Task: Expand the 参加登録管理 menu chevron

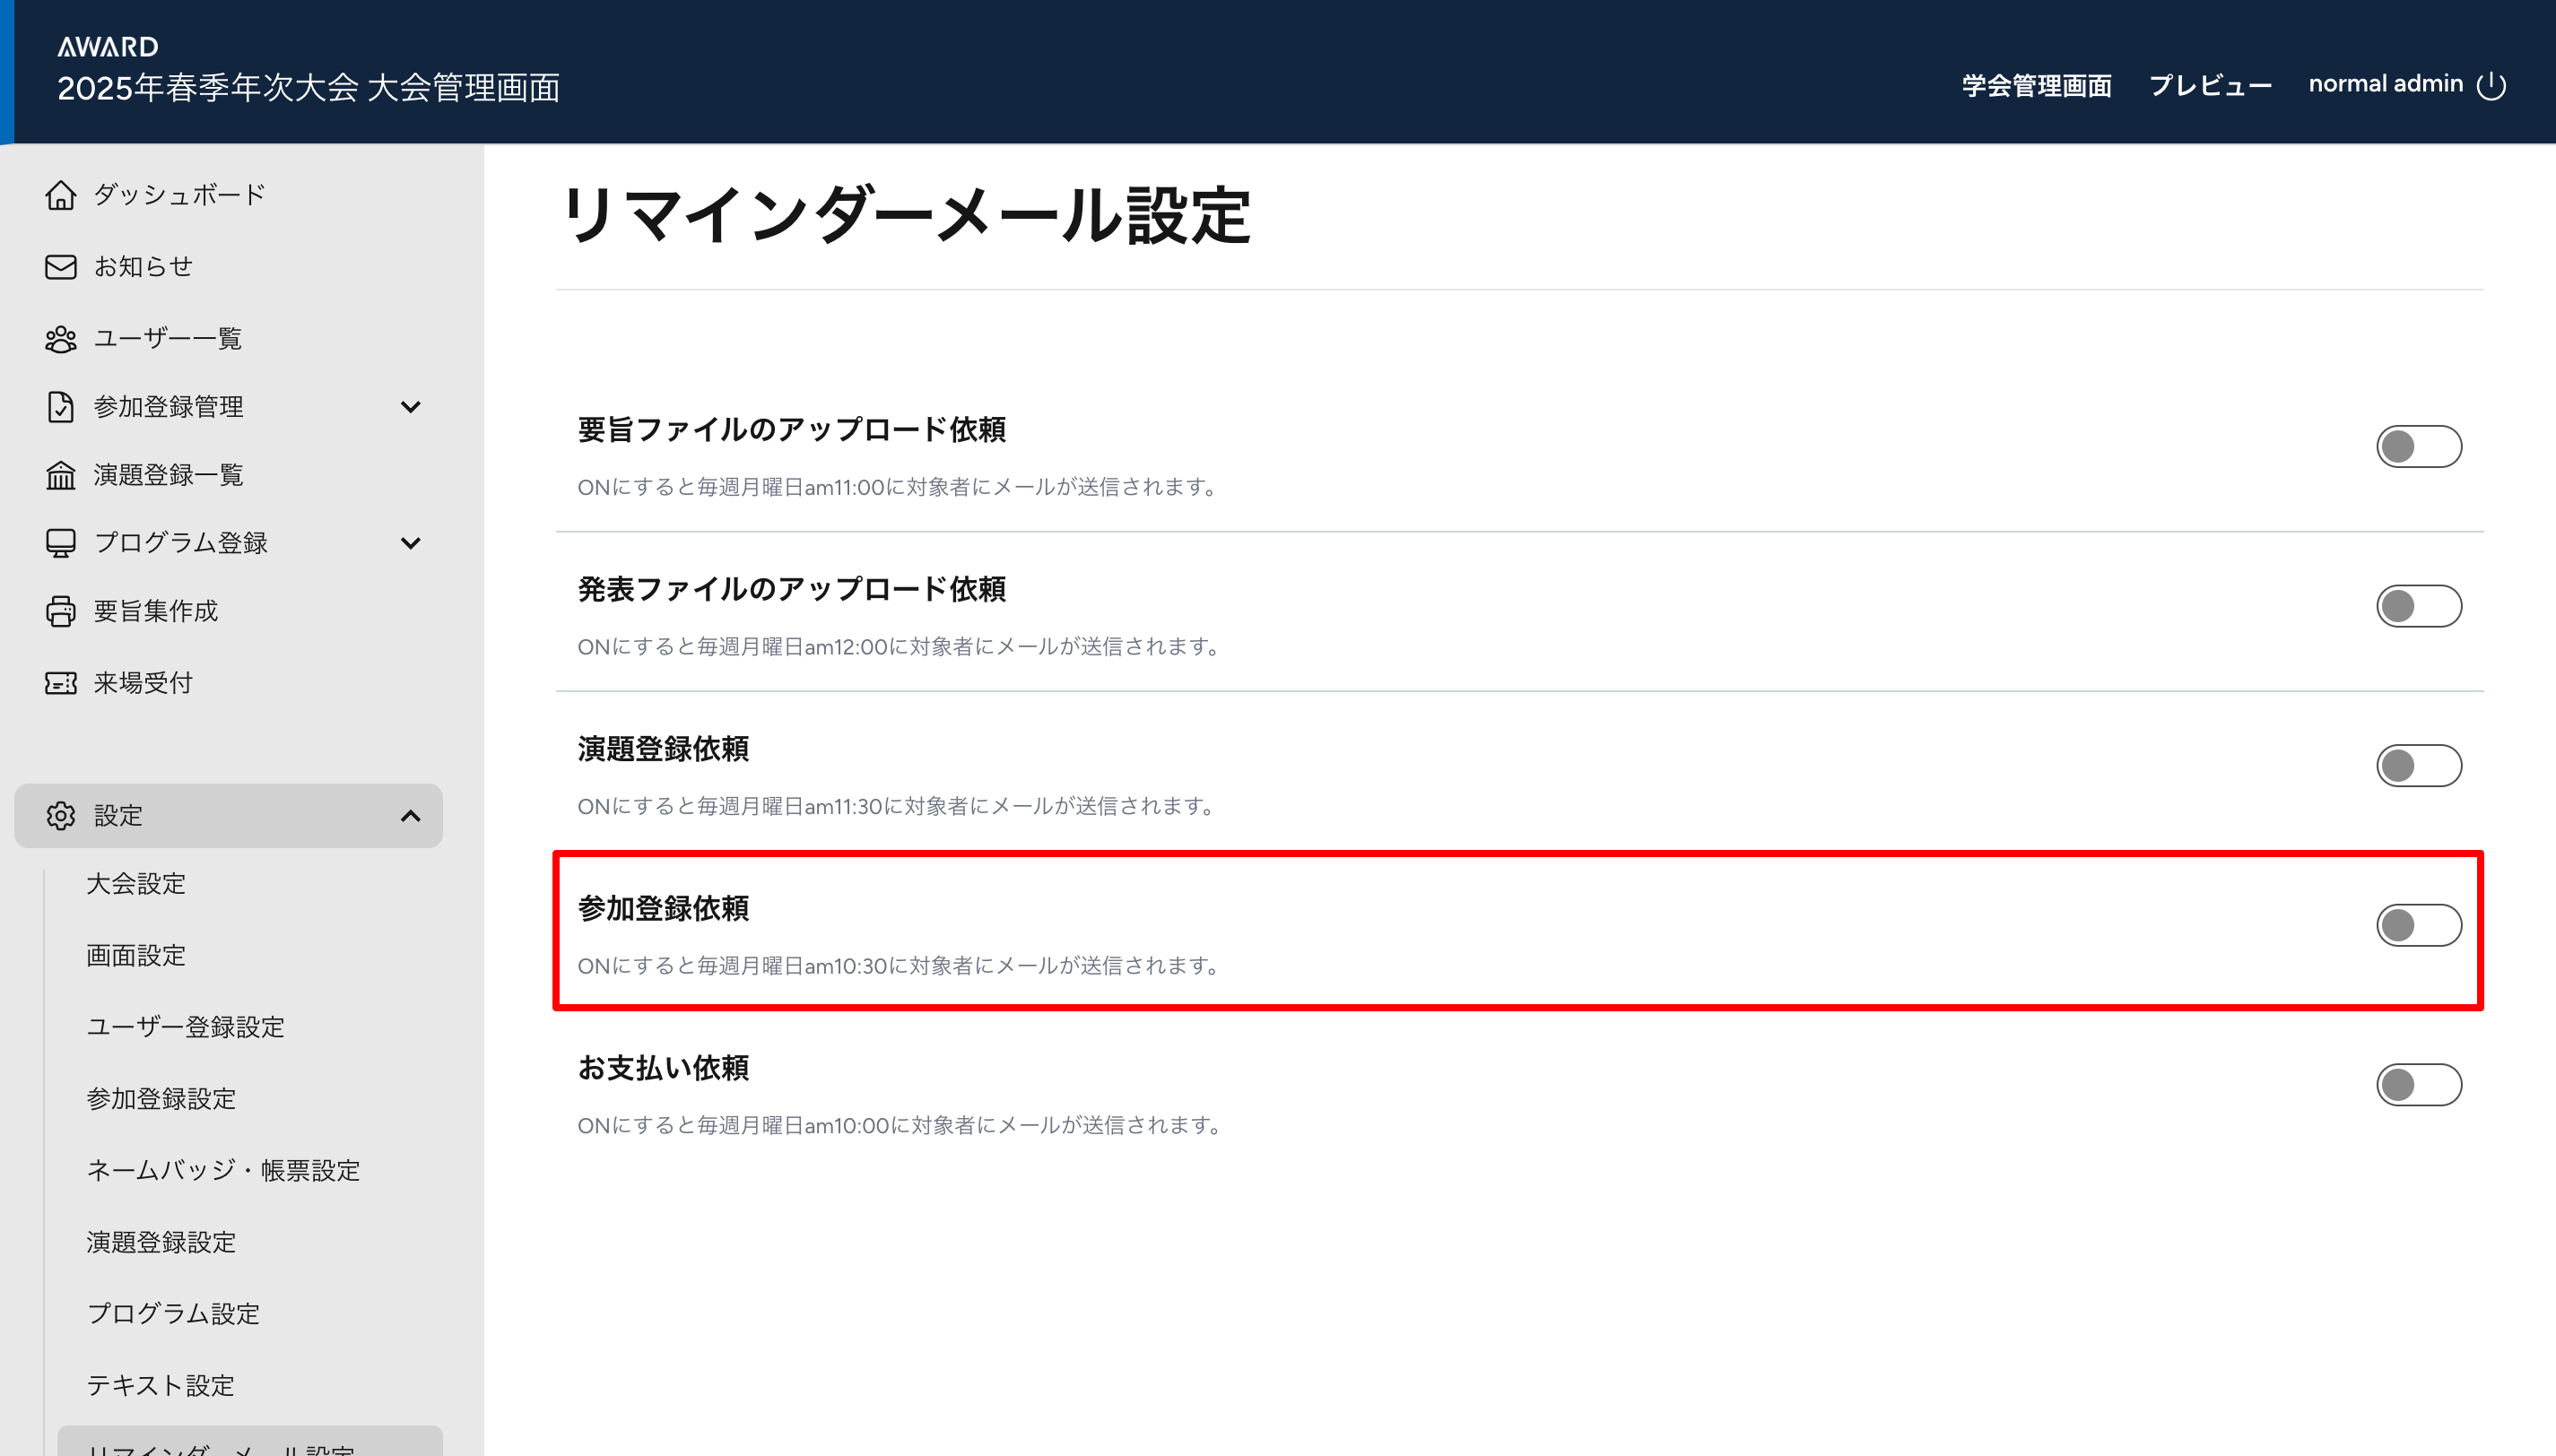Action: [x=410, y=407]
